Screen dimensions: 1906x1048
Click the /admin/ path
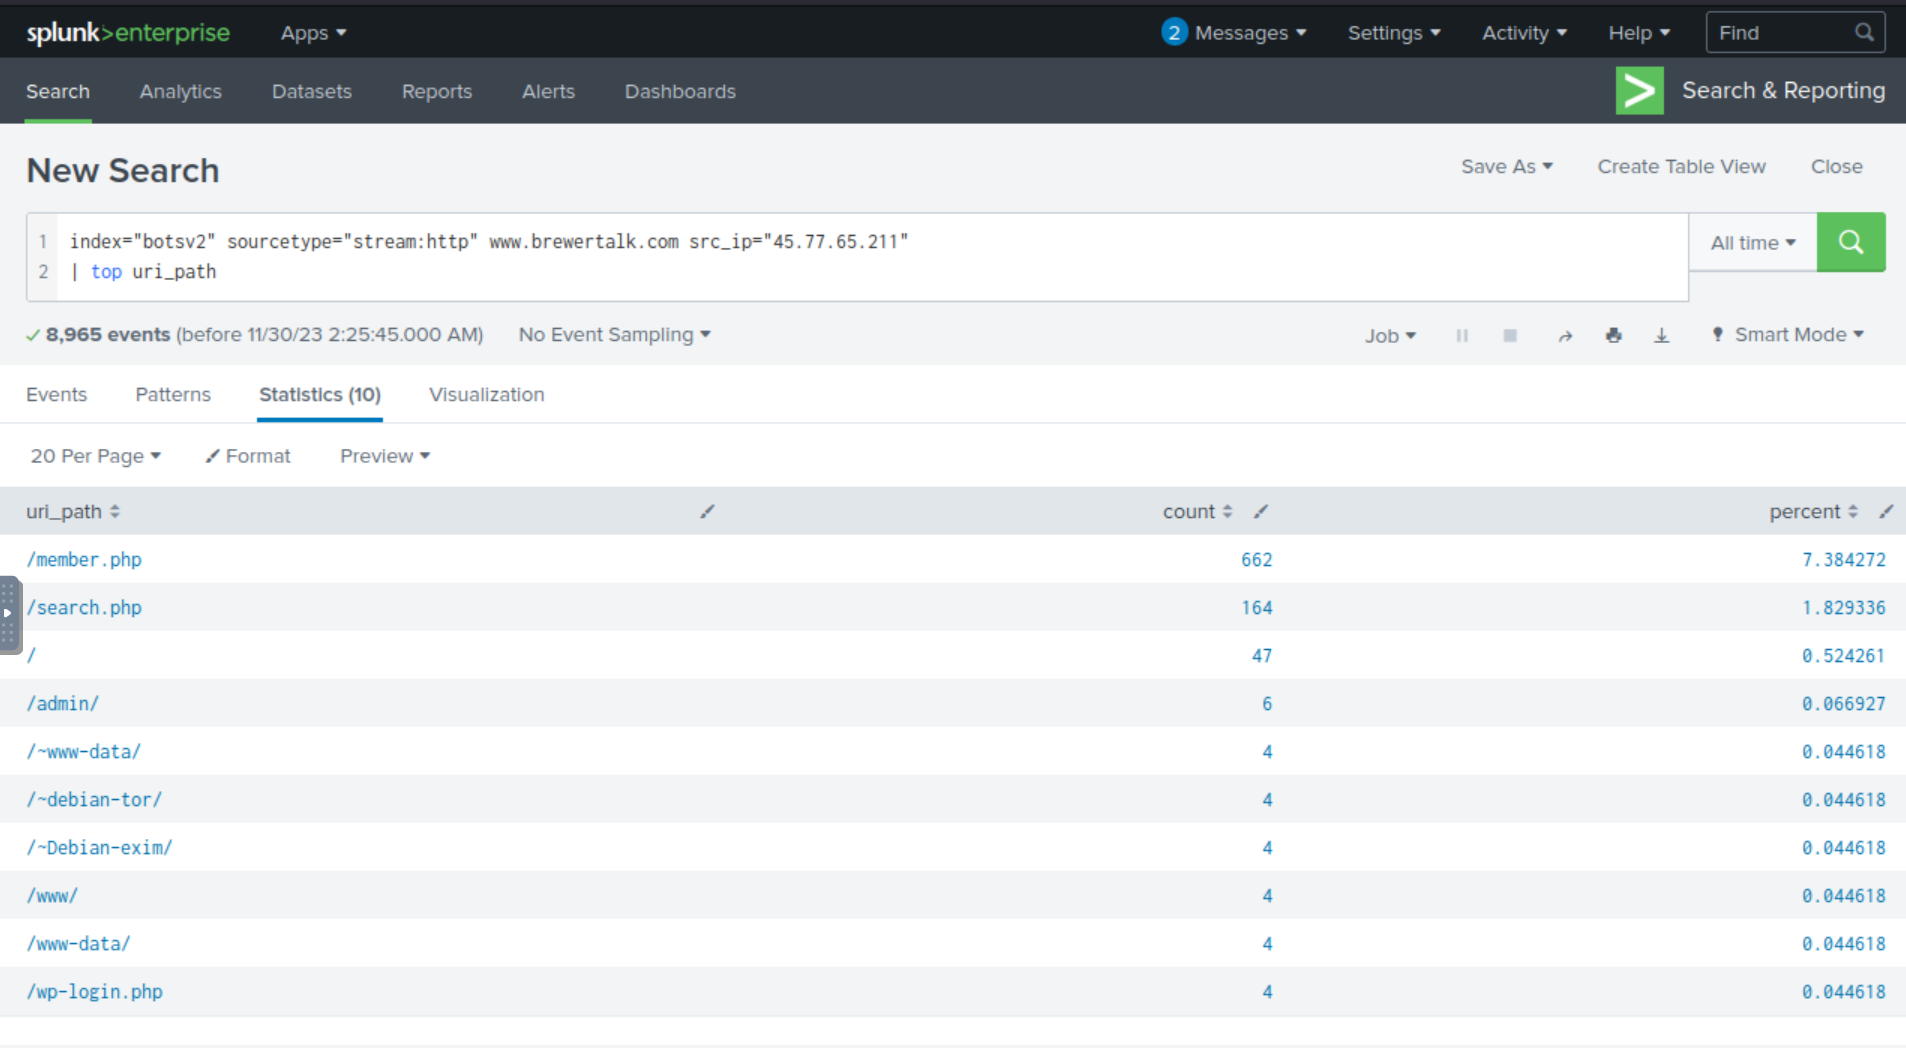pos(63,704)
